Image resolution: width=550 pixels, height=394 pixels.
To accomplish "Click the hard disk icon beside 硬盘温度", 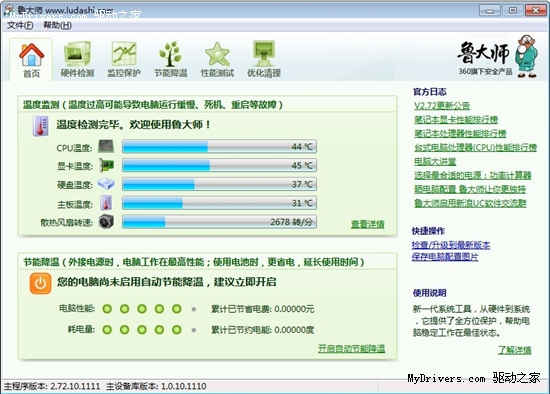I will (106, 184).
